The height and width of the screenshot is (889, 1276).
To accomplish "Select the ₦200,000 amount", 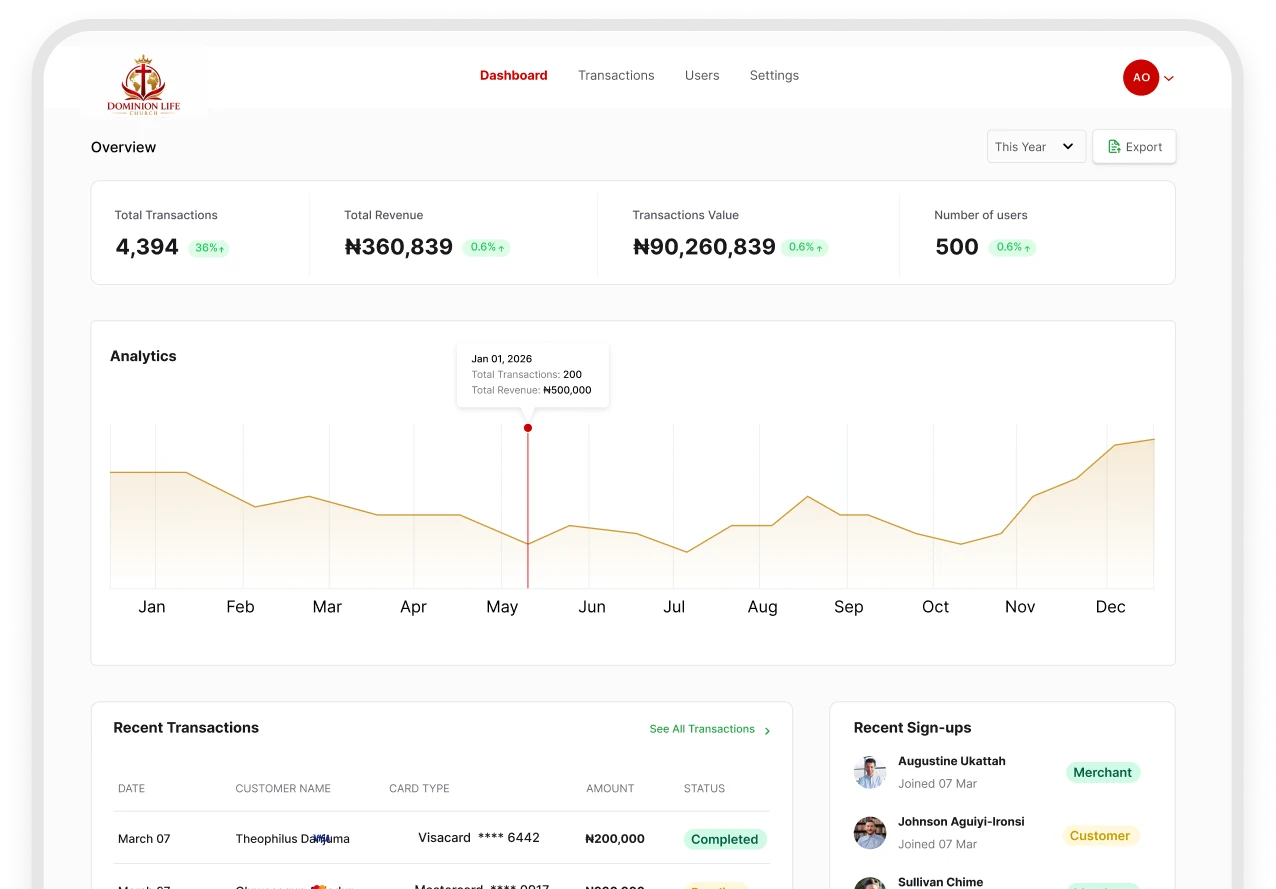I will (x=615, y=839).
